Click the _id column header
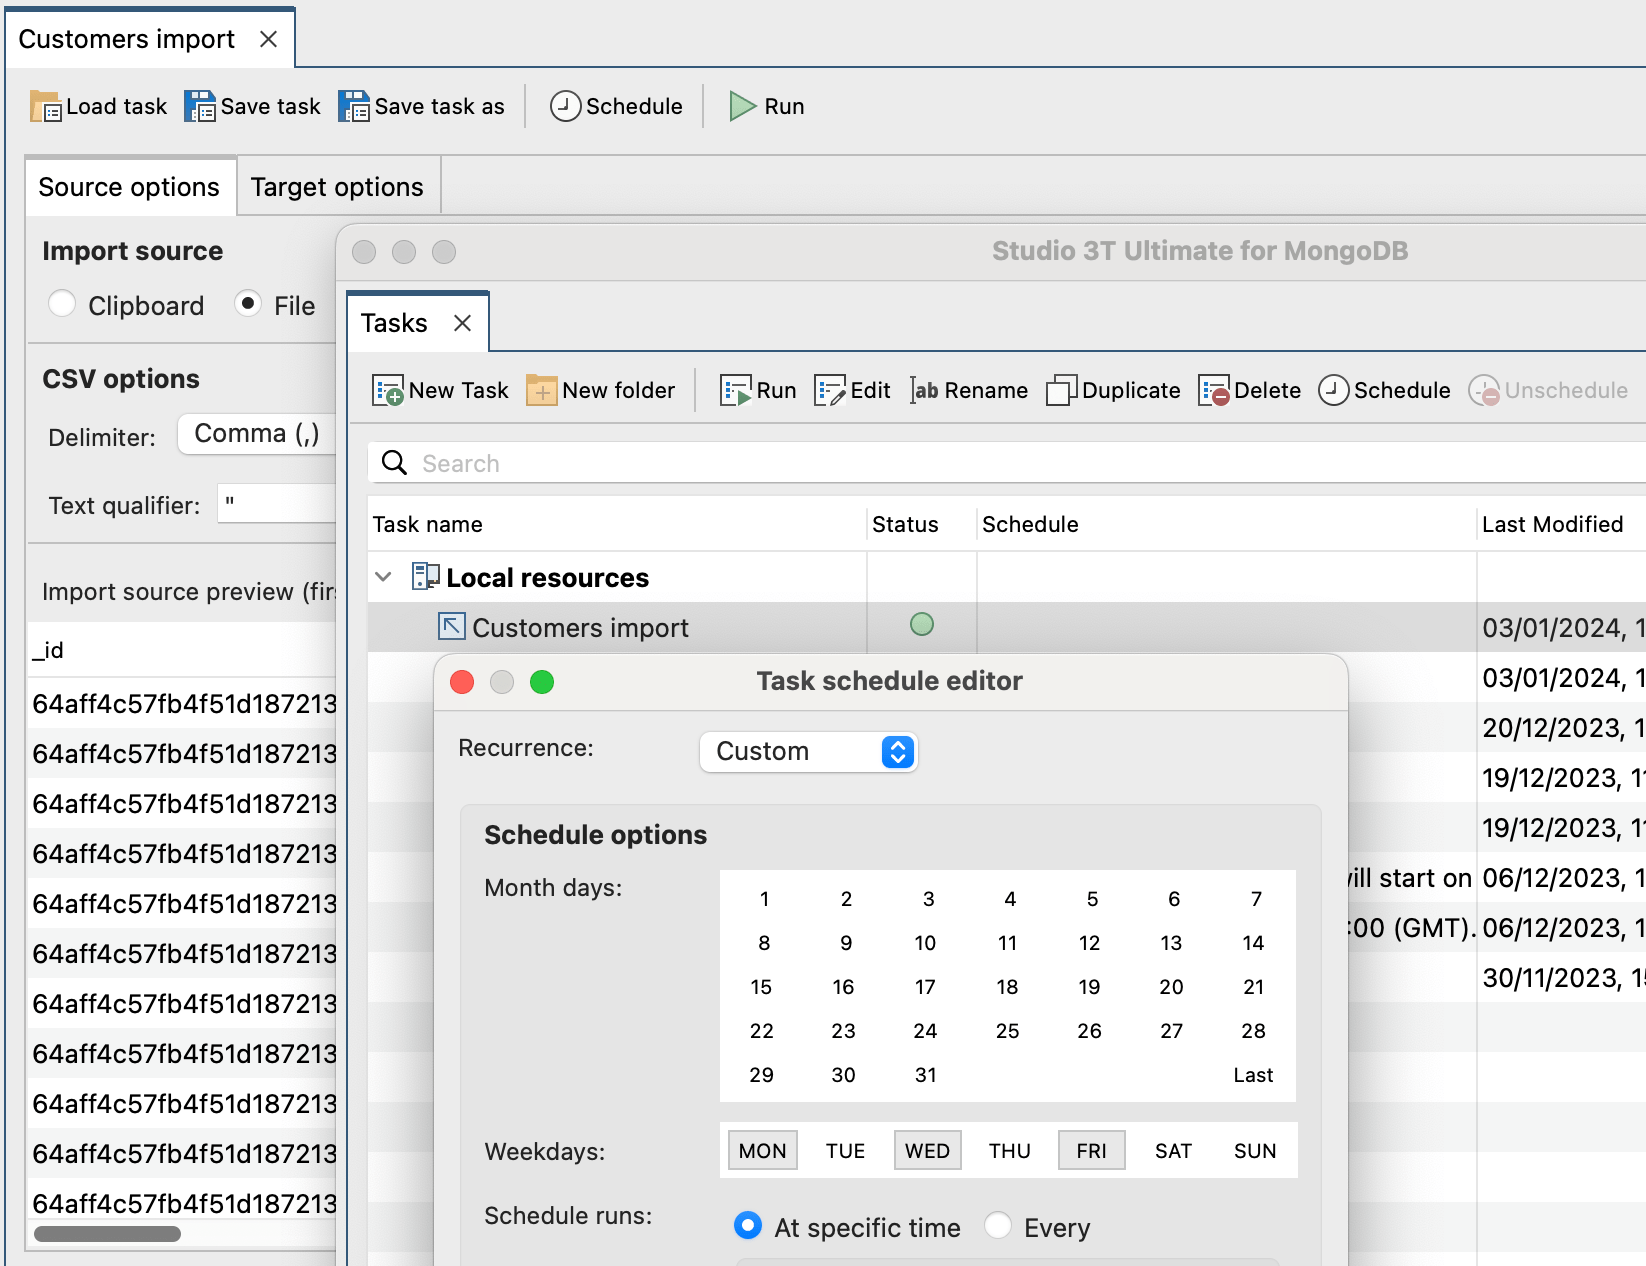1646x1266 pixels. coord(183,650)
